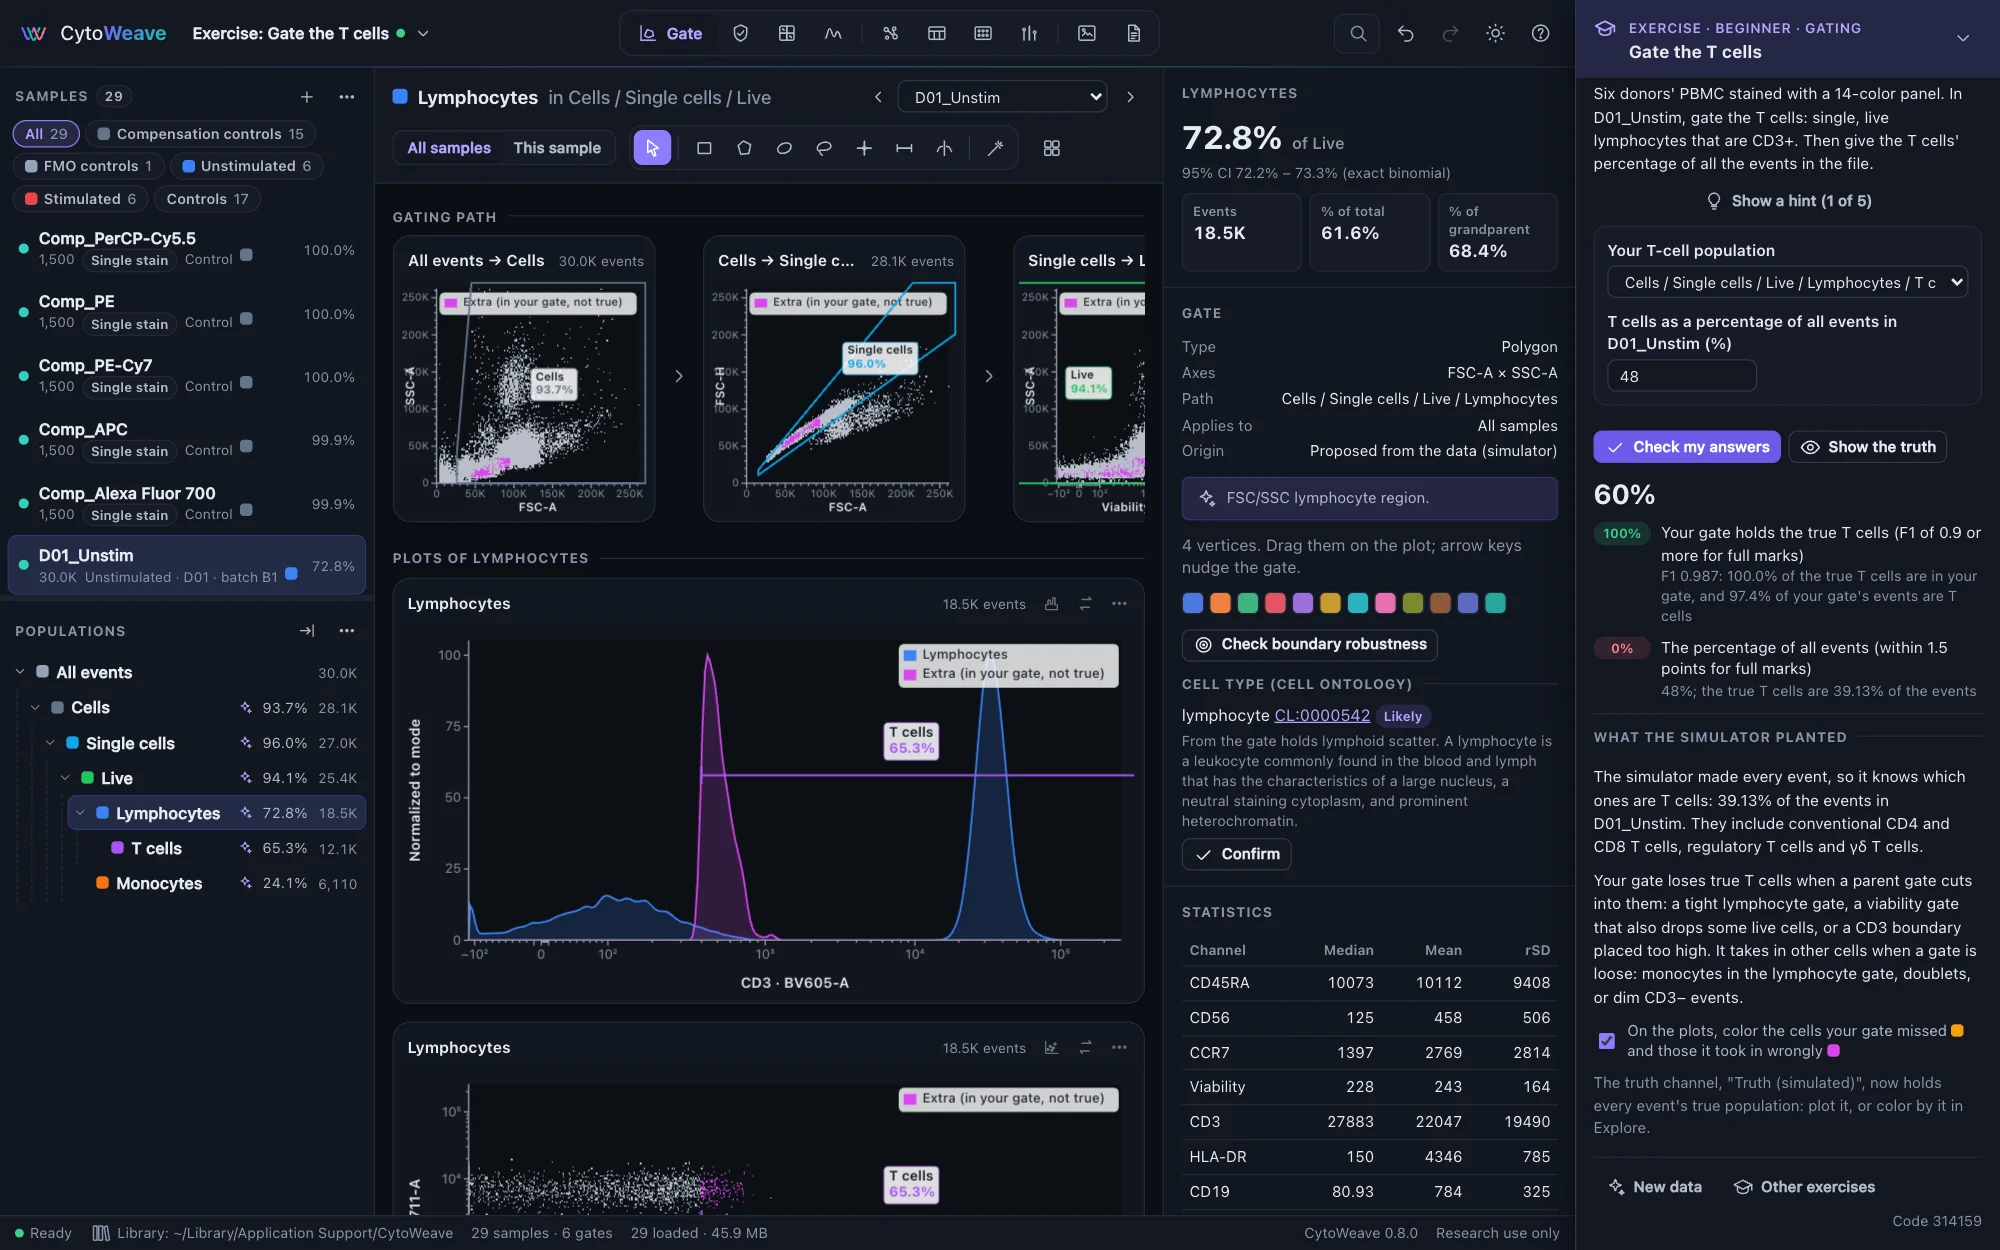Open the plot grid layout icon
The width and height of the screenshot is (2000, 1250).
(1051, 148)
